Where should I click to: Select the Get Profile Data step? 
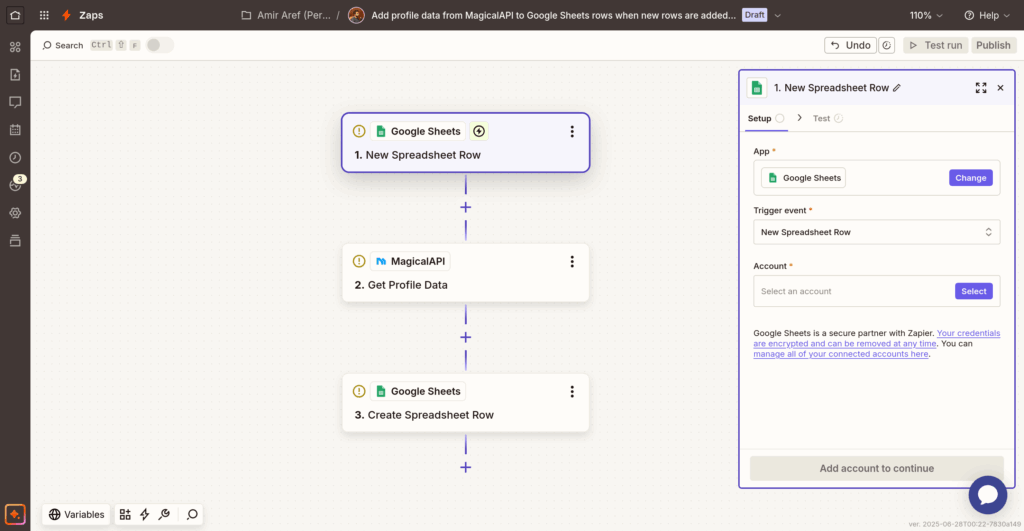point(466,273)
